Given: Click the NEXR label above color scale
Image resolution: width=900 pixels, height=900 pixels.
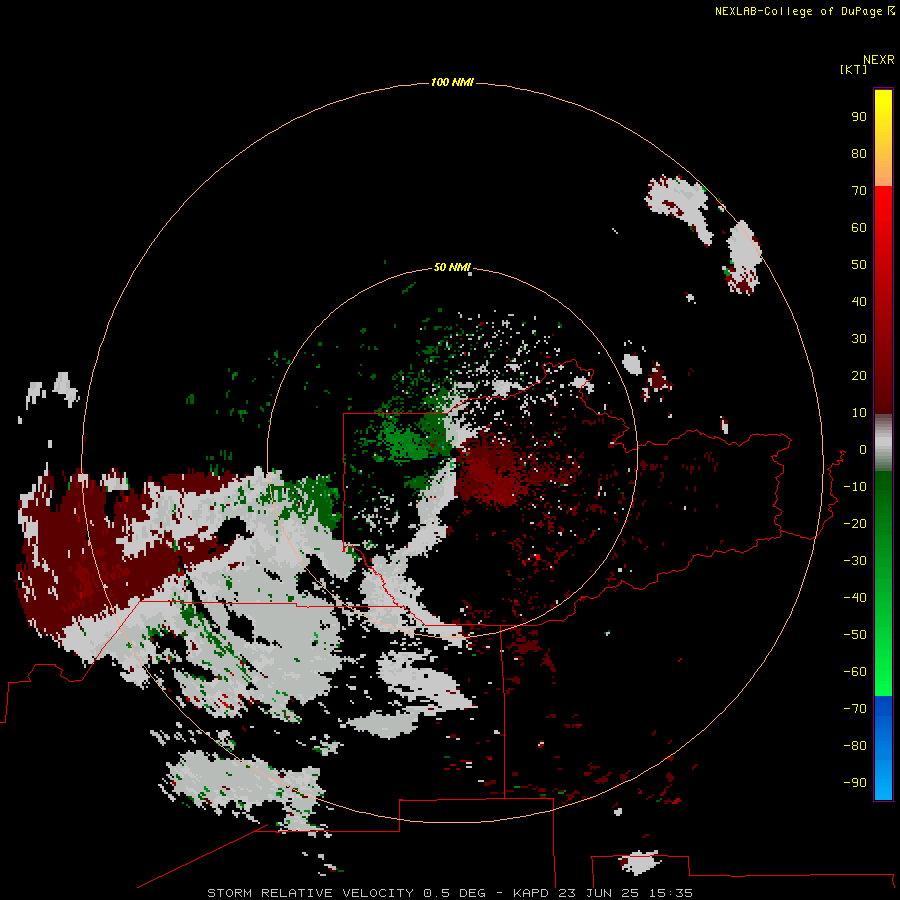Looking at the screenshot, I should point(879,60).
